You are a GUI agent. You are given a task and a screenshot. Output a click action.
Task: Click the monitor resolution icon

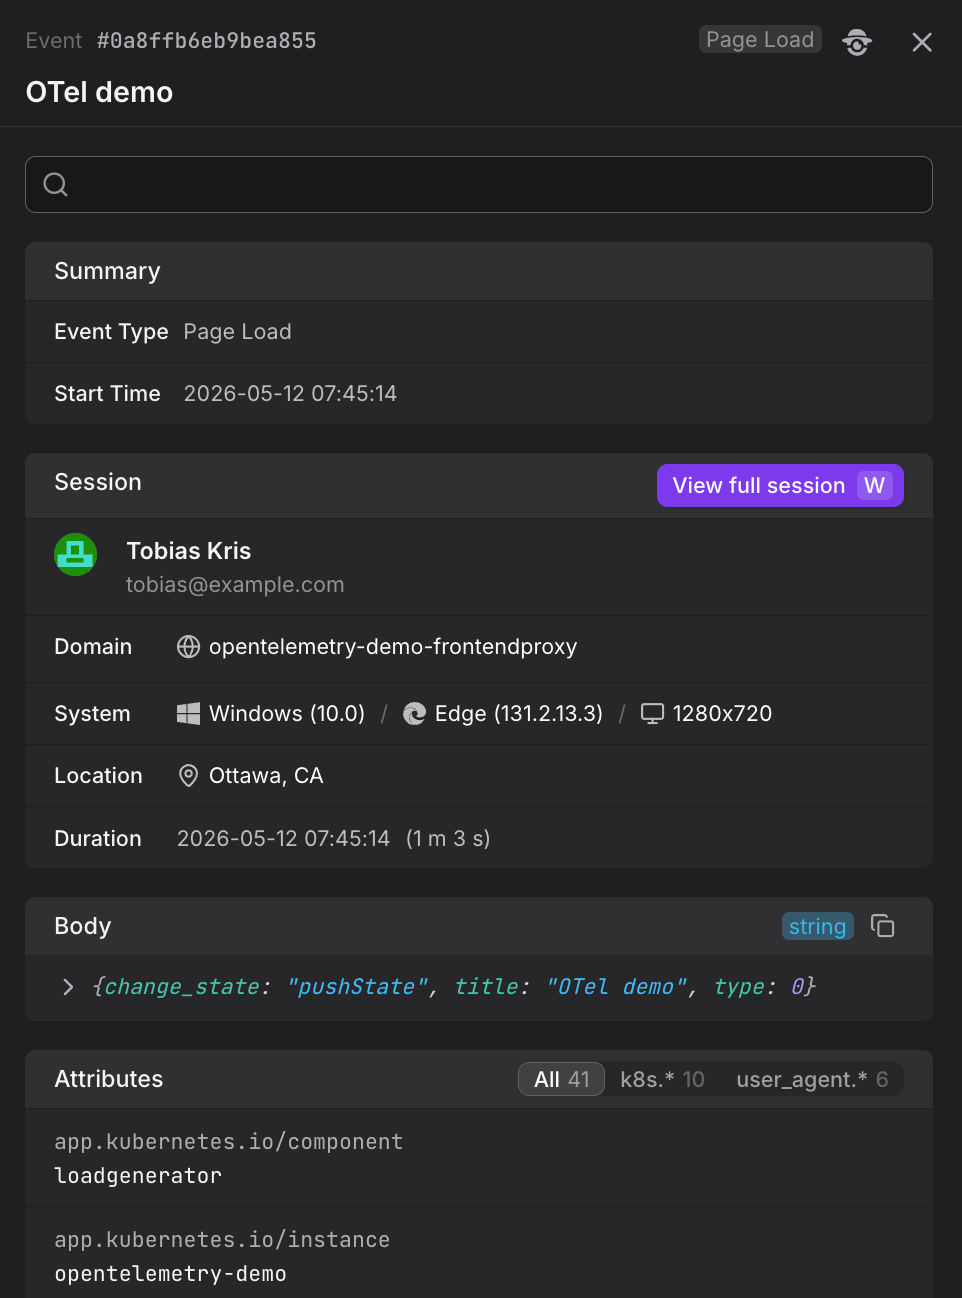tap(652, 713)
